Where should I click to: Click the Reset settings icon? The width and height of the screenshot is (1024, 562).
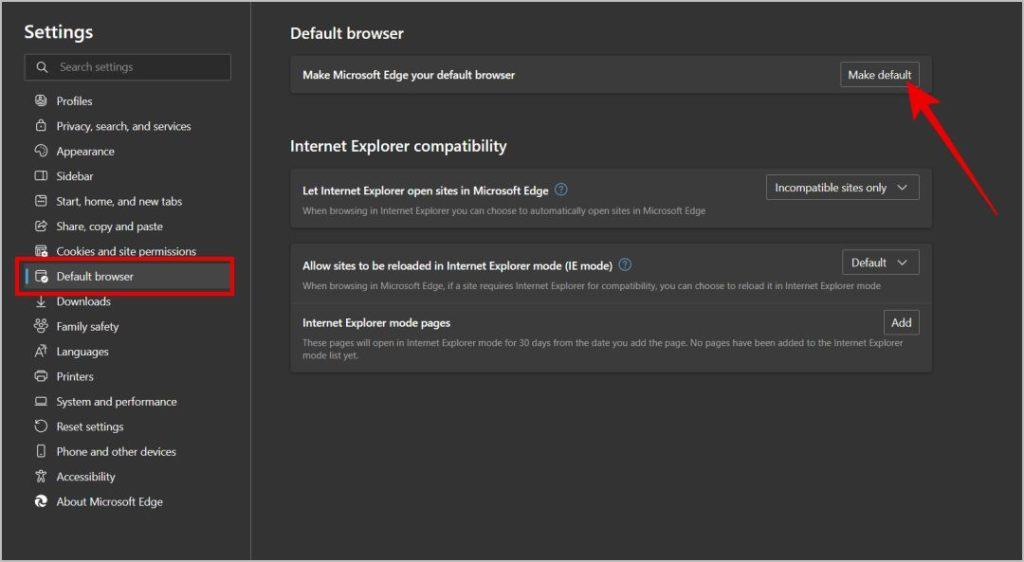(x=41, y=426)
